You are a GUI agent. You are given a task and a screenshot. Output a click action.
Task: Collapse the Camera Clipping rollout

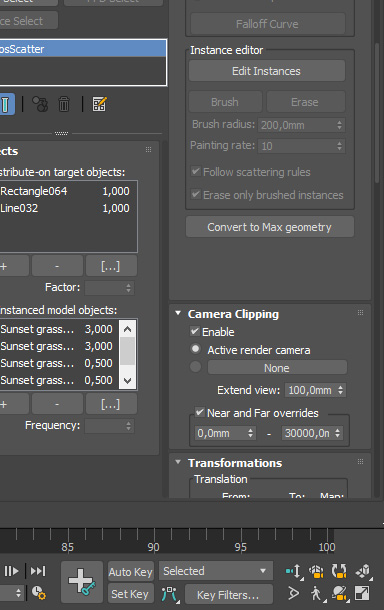pos(178,313)
